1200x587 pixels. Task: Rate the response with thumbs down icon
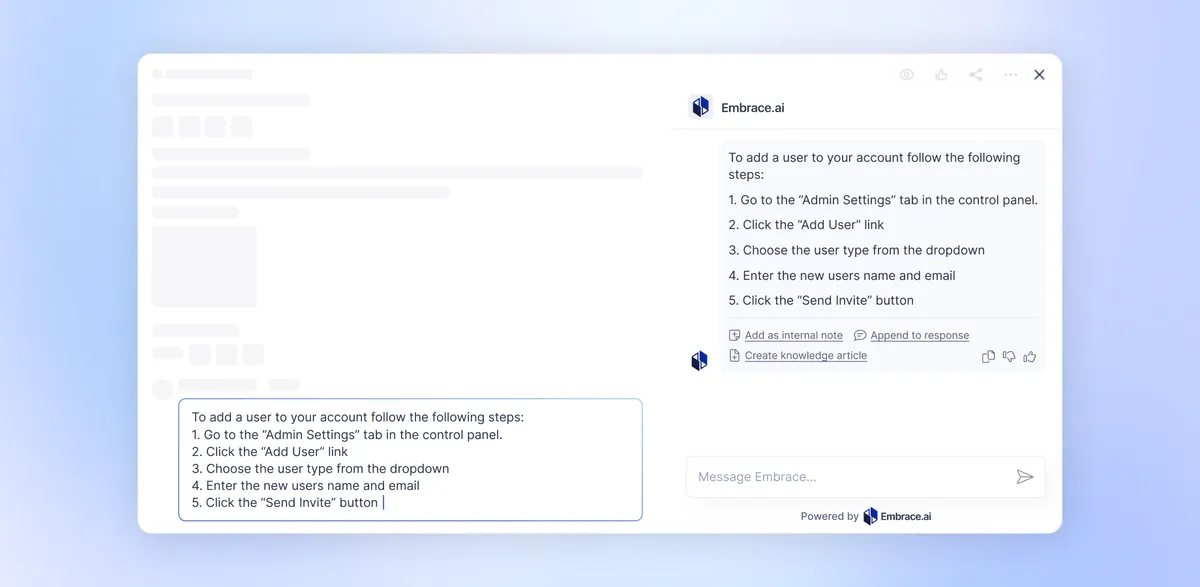click(1009, 357)
